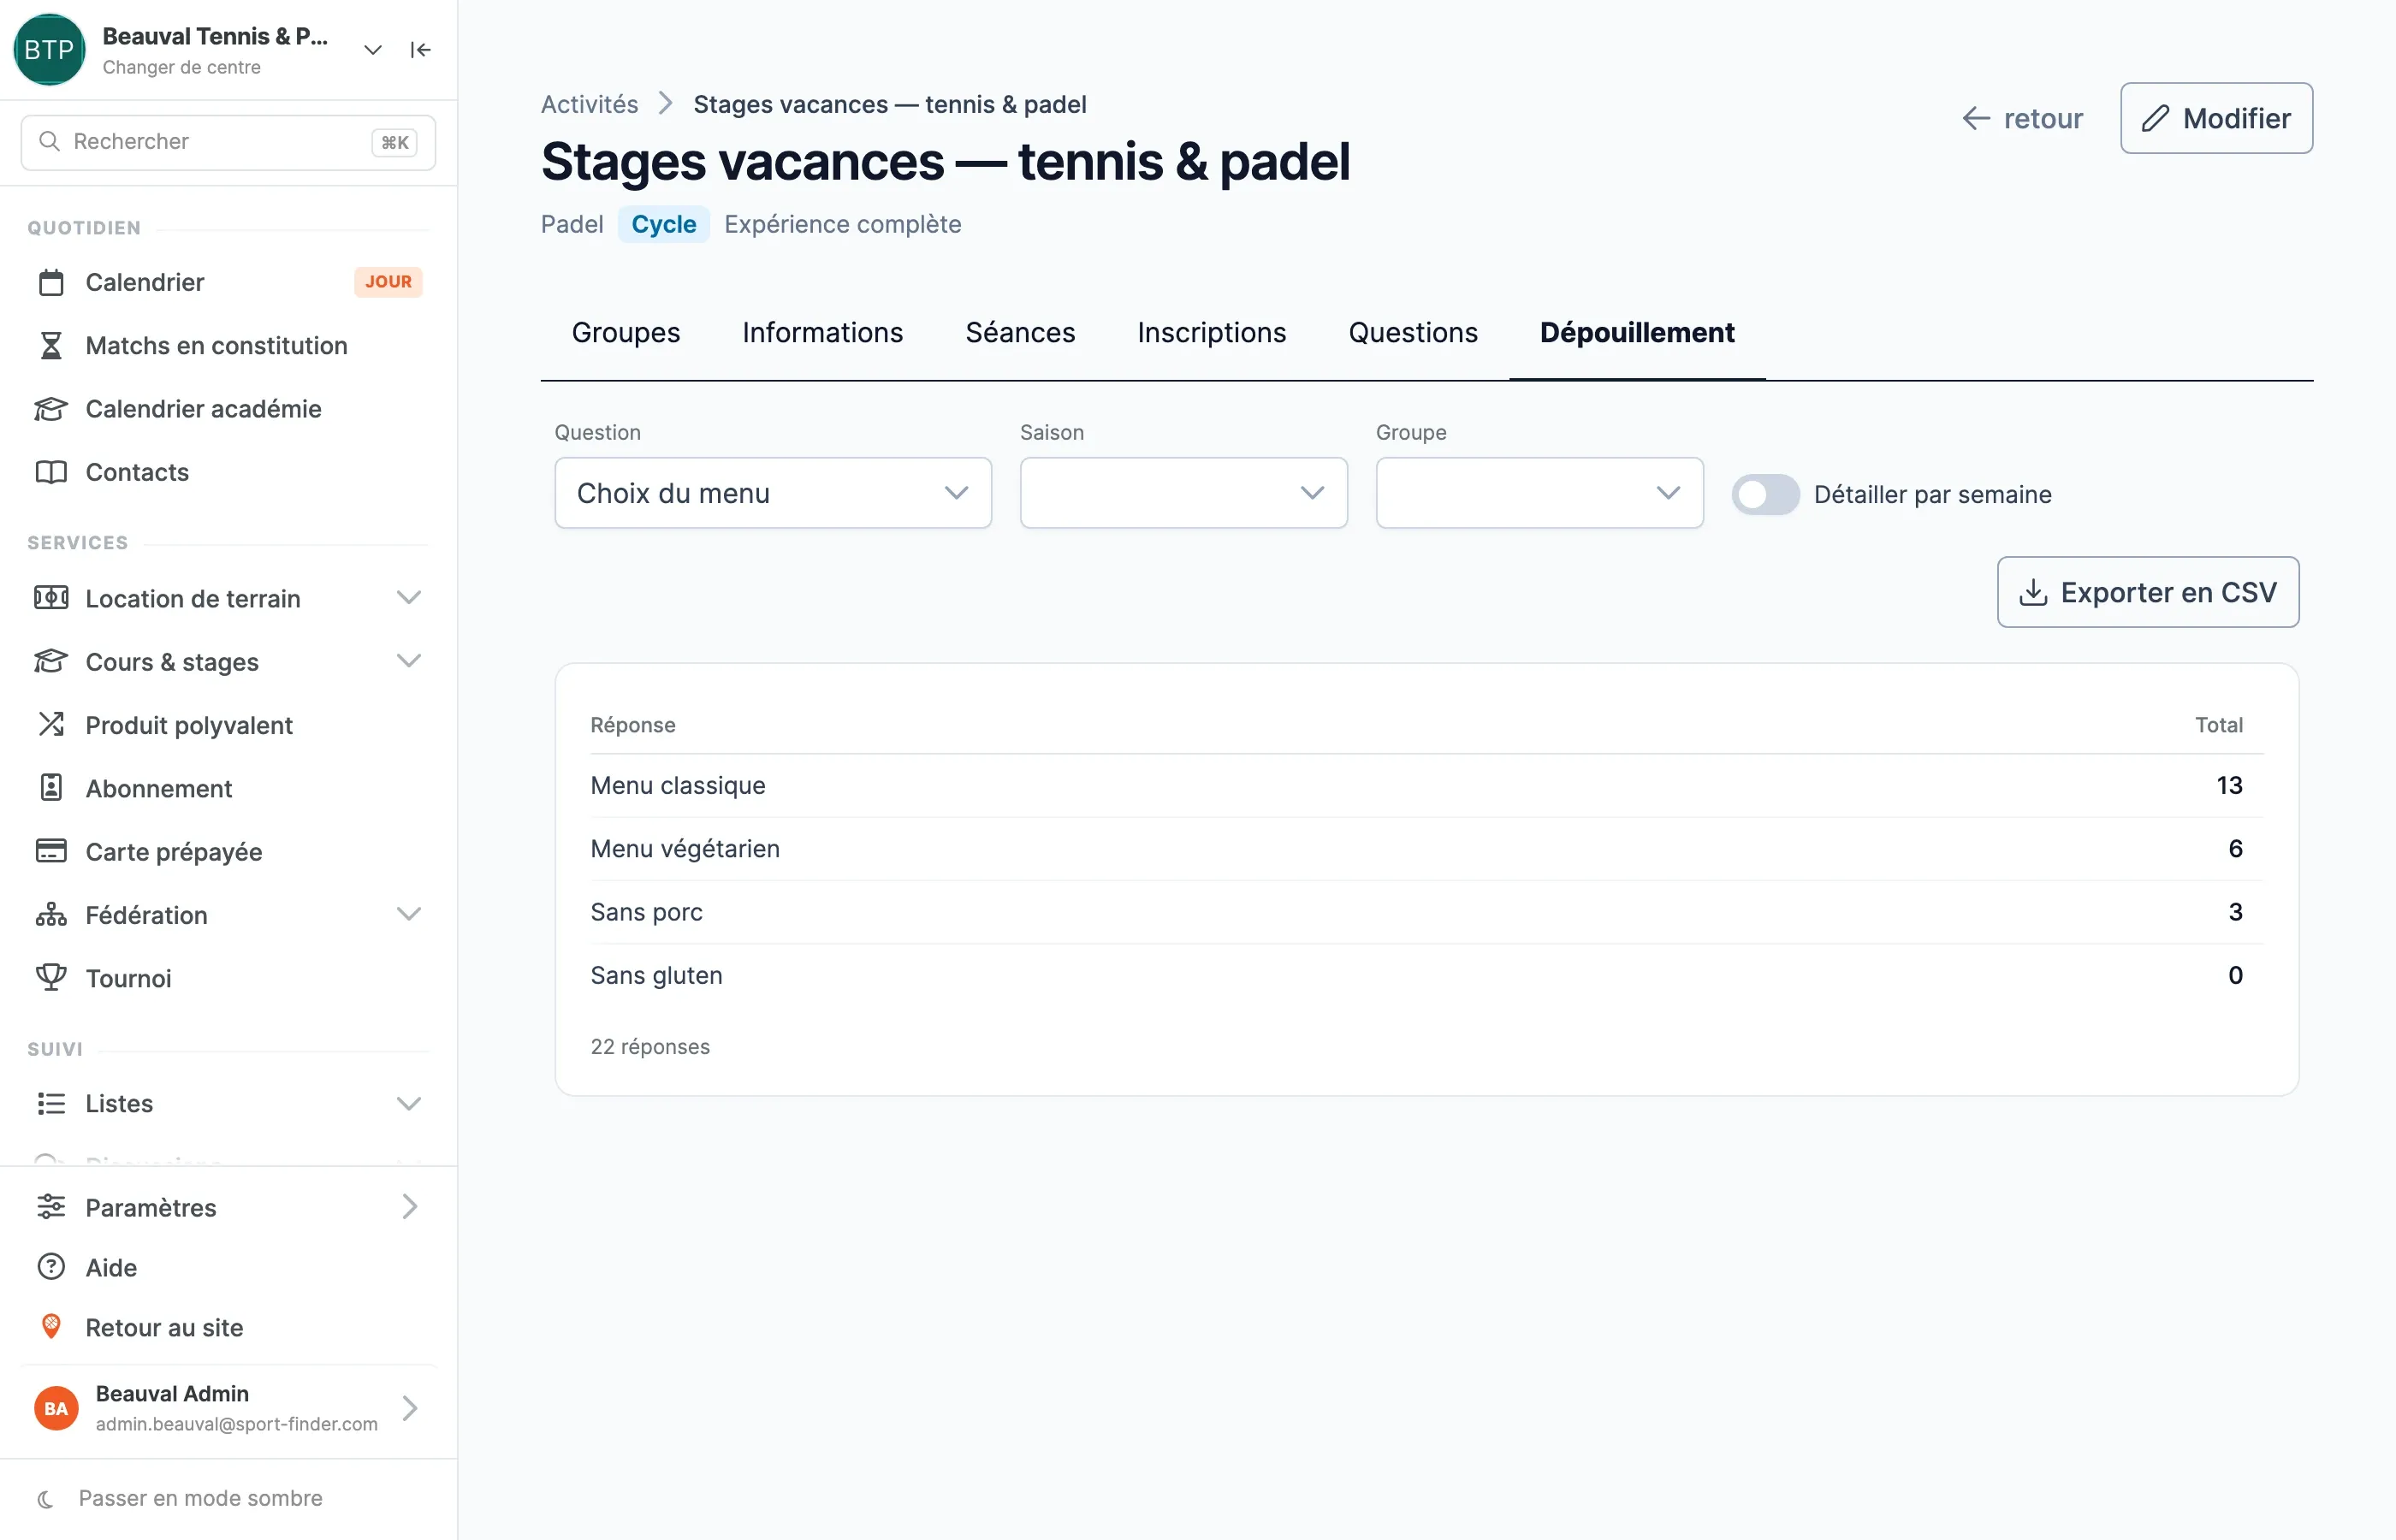
Task: Click the Menu végétarien response row
Action: (1426, 849)
